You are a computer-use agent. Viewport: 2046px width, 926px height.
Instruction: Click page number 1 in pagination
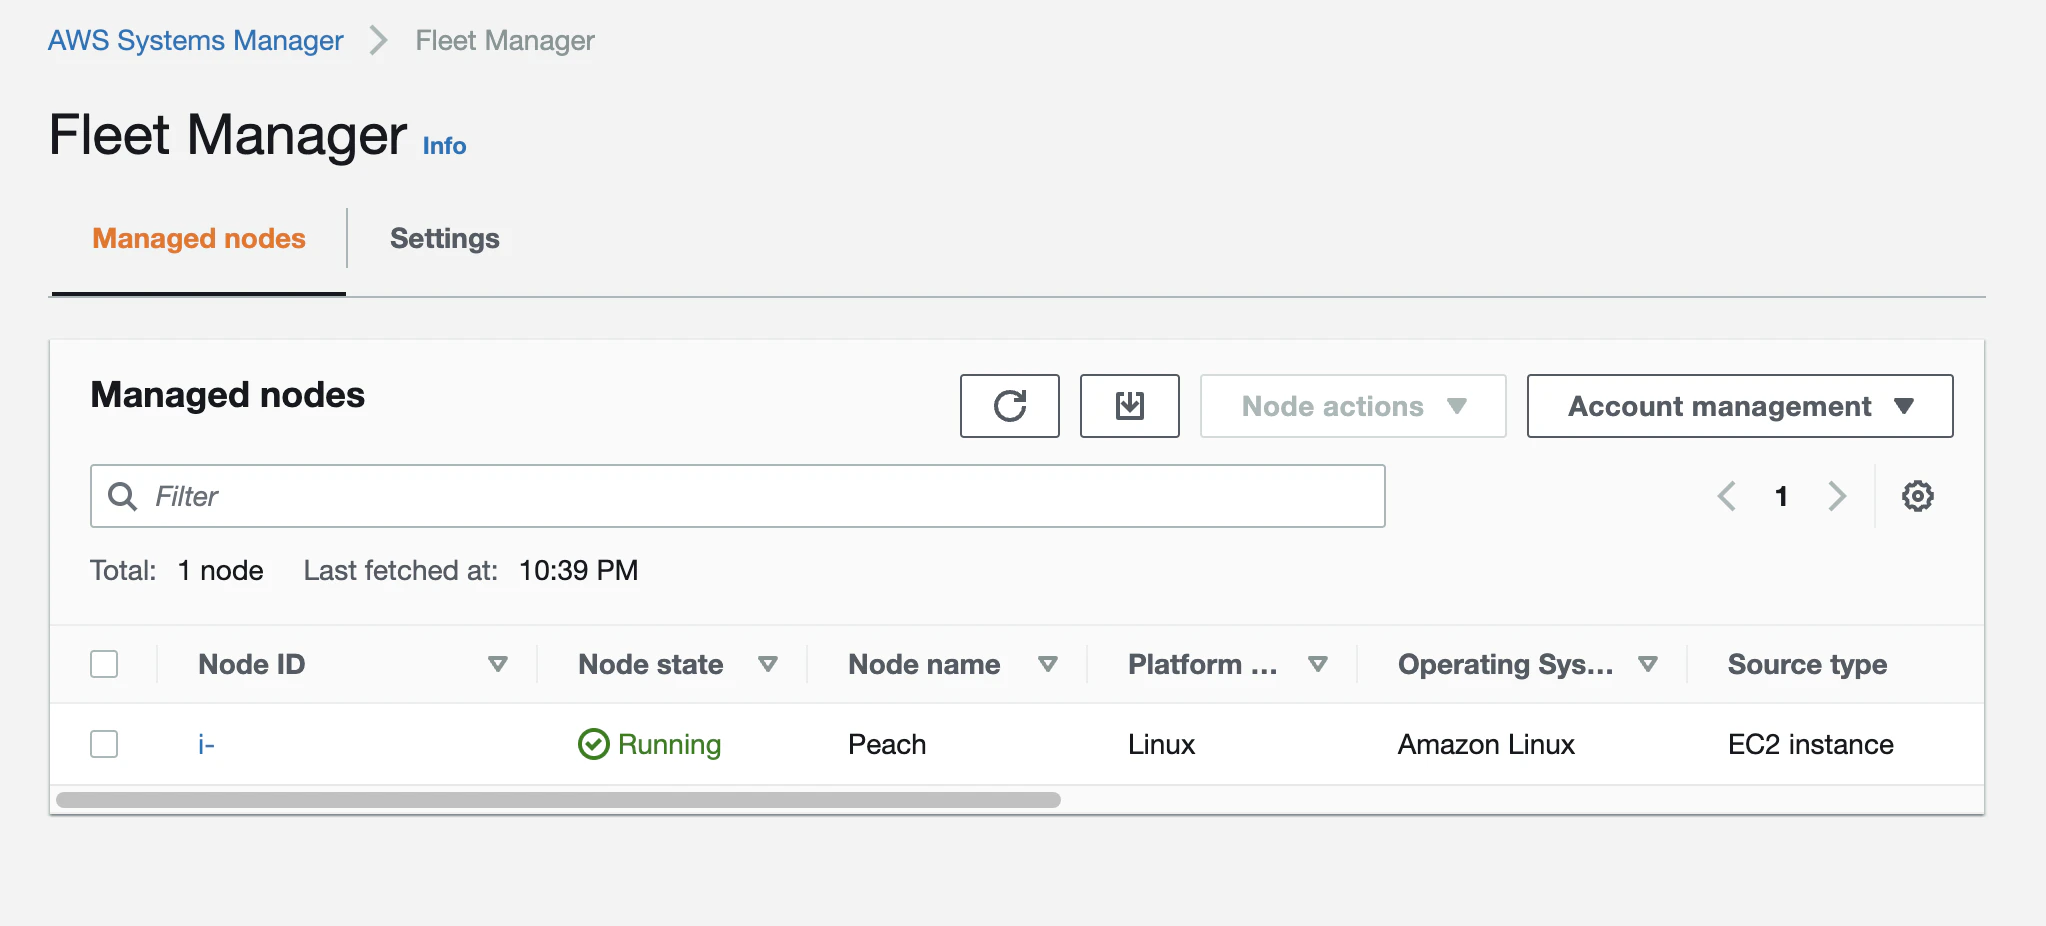[x=1781, y=496]
